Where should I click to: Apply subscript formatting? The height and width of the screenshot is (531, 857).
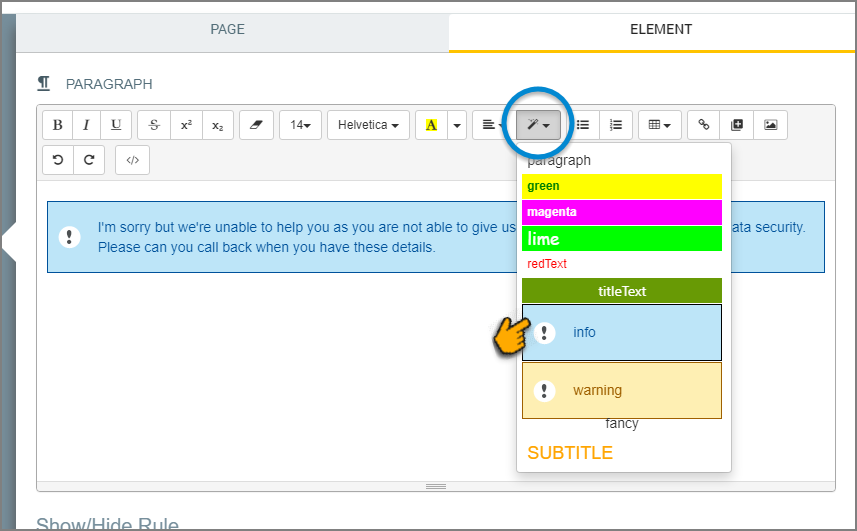[218, 125]
